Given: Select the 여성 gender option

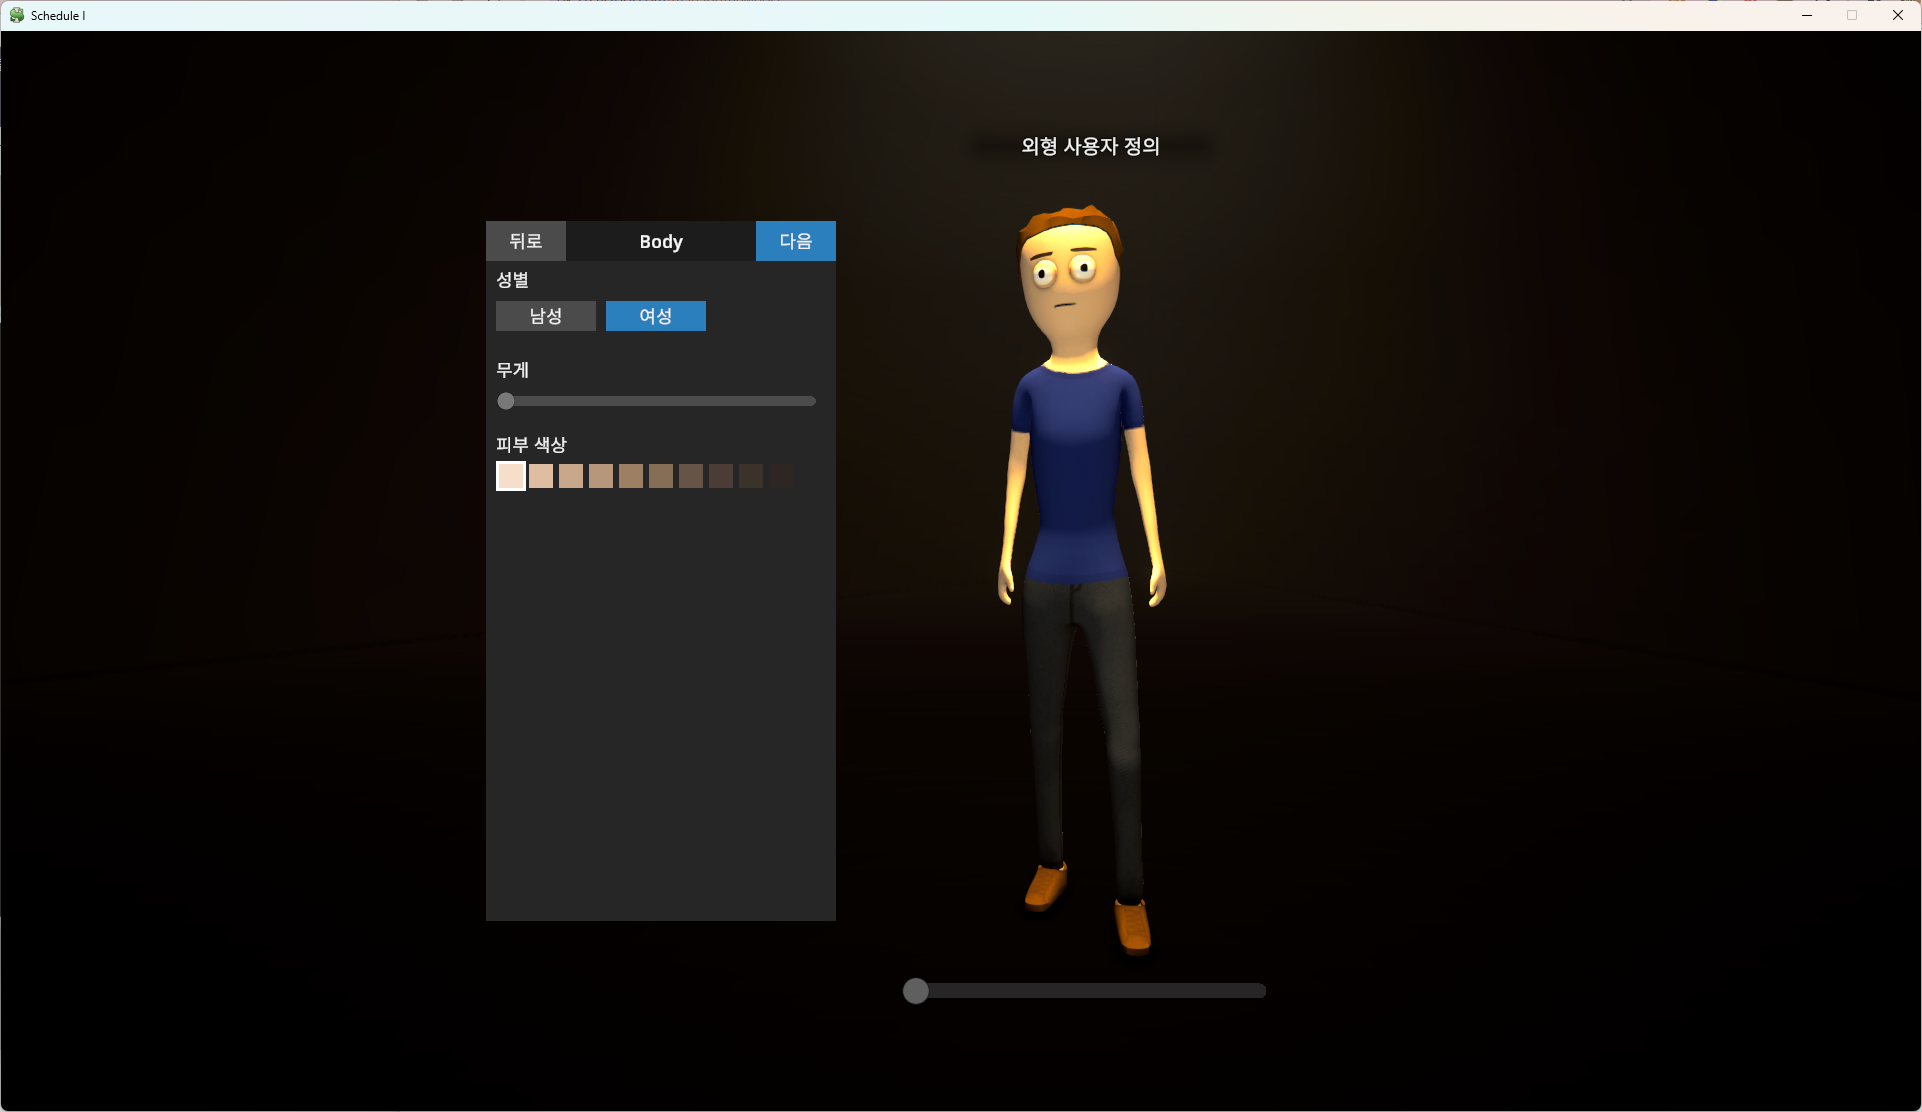Looking at the screenshot, I should click(x=655, y=316).
